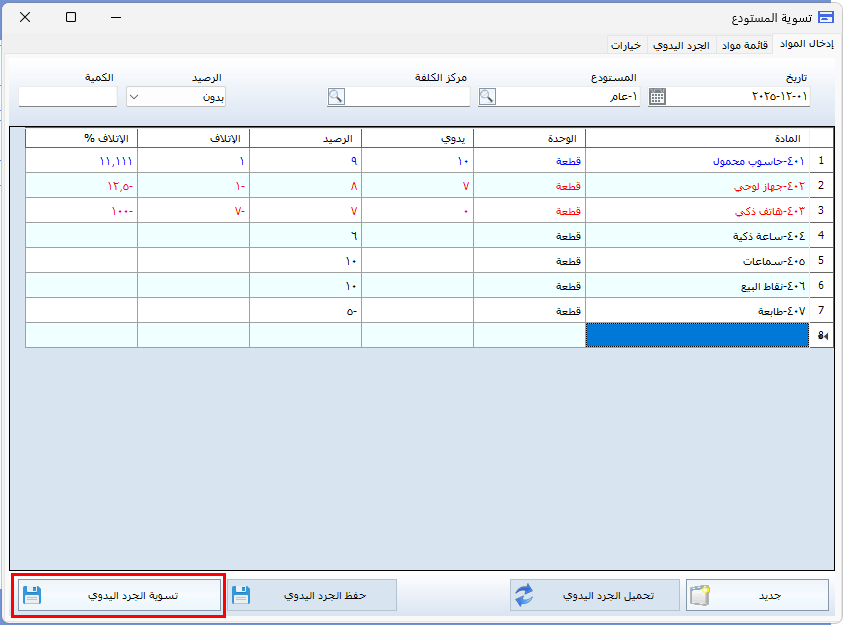Click the تسوية المستودع window title icon
The width and height of the screenshot is (843, 625).
click(x=825, y=17)
